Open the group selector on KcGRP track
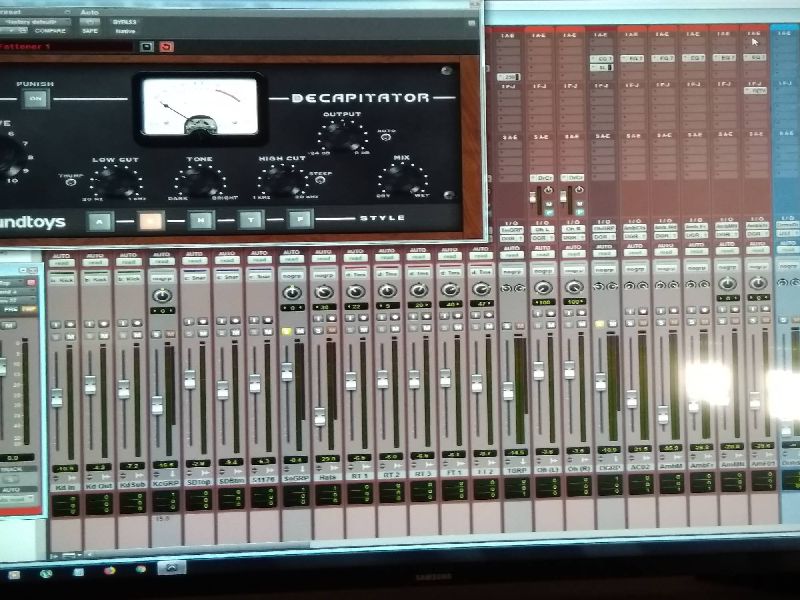Viewport: 800px width, 600px height. [x=162, y=279]
